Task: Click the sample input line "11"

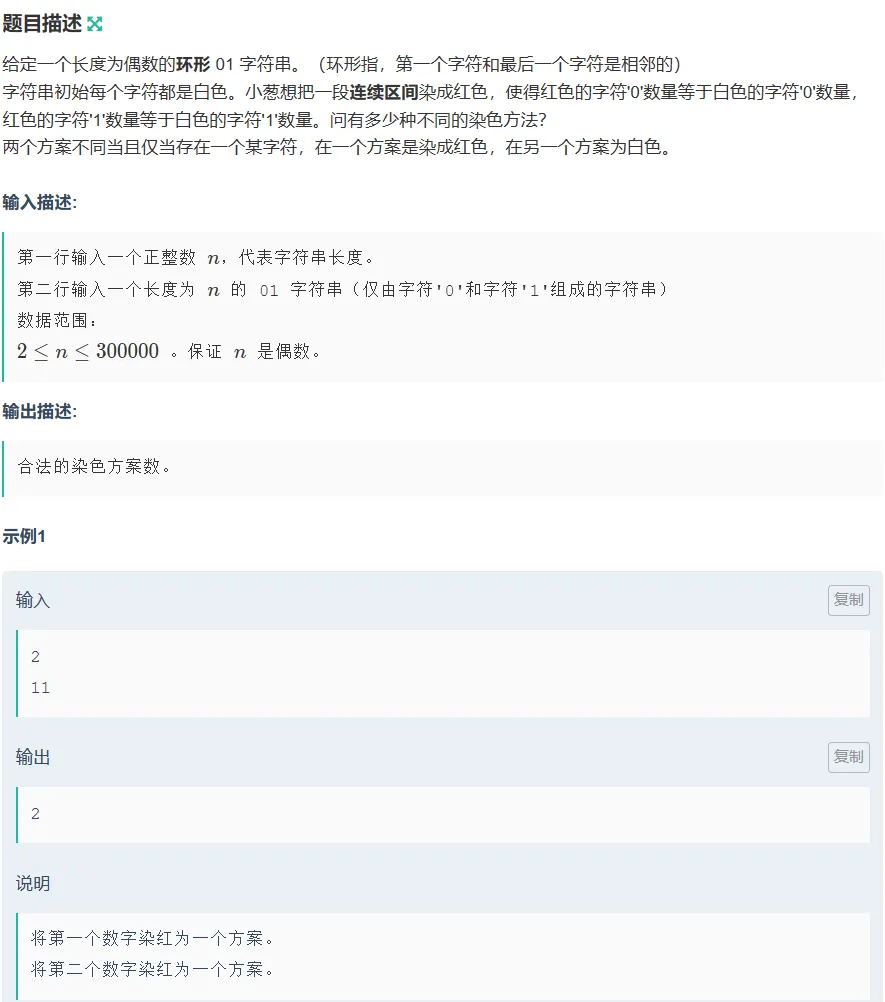Action: pos(40,688)
